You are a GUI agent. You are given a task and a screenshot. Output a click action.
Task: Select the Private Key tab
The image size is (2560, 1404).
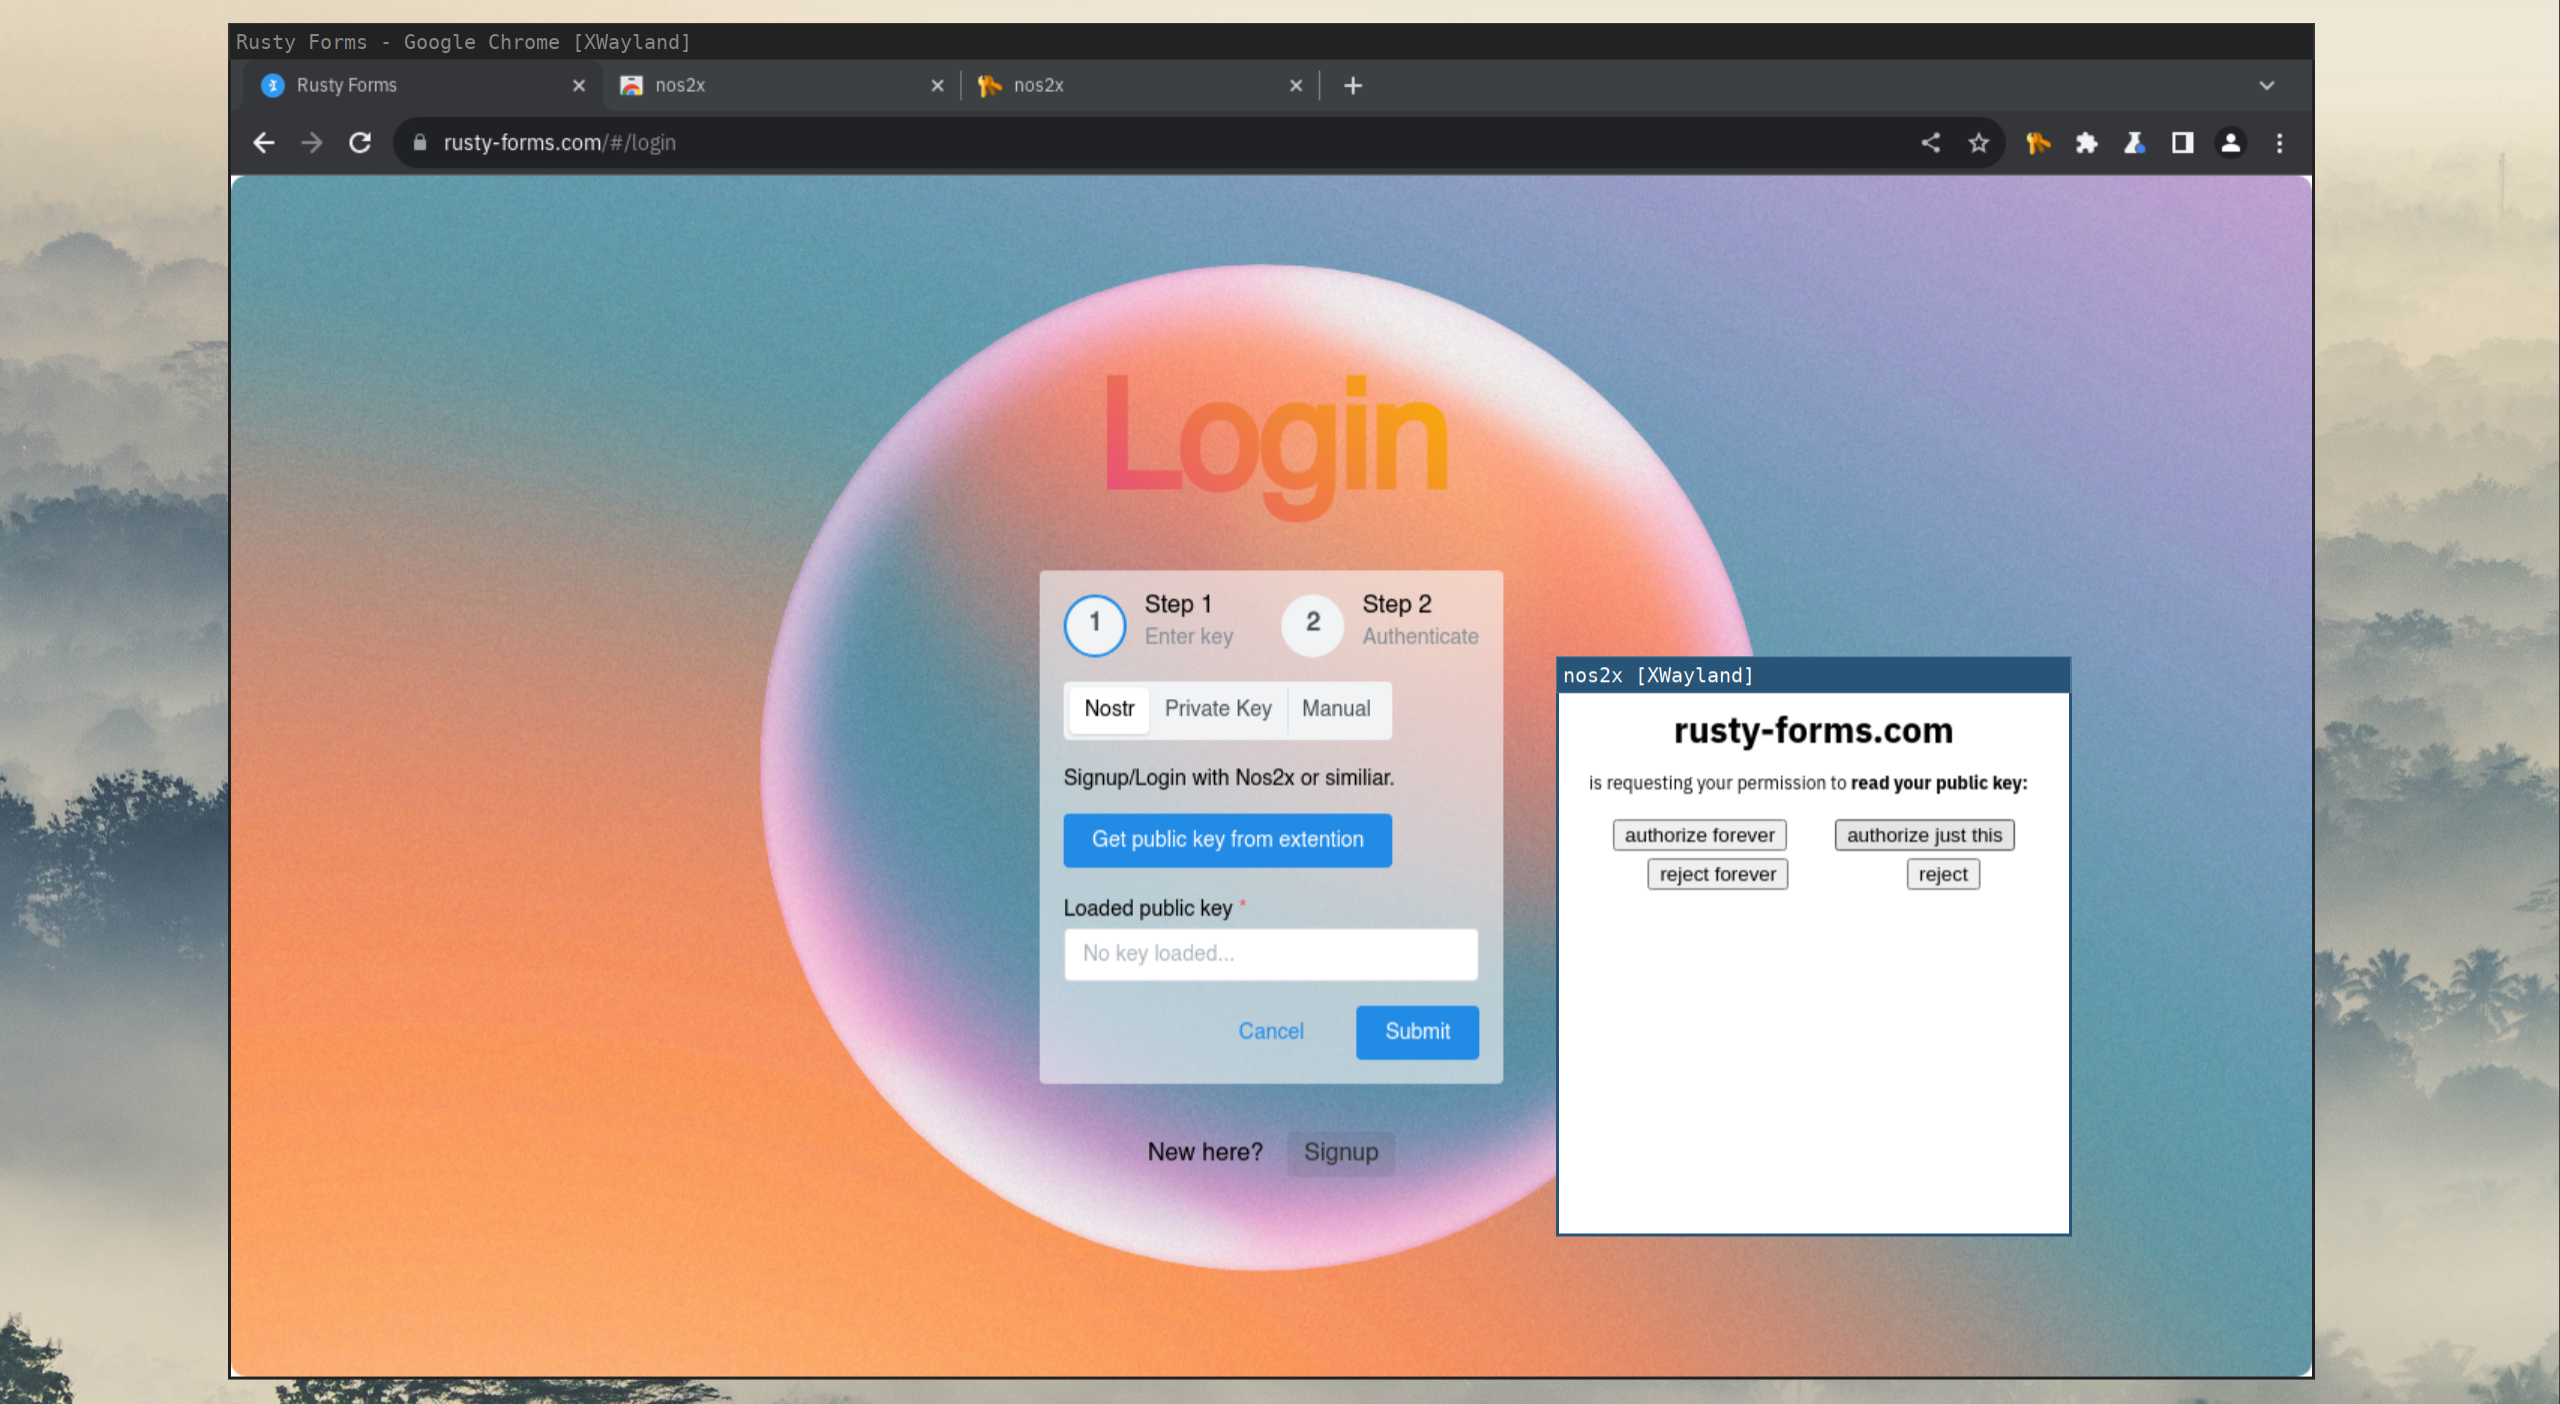pos(1218,709)
